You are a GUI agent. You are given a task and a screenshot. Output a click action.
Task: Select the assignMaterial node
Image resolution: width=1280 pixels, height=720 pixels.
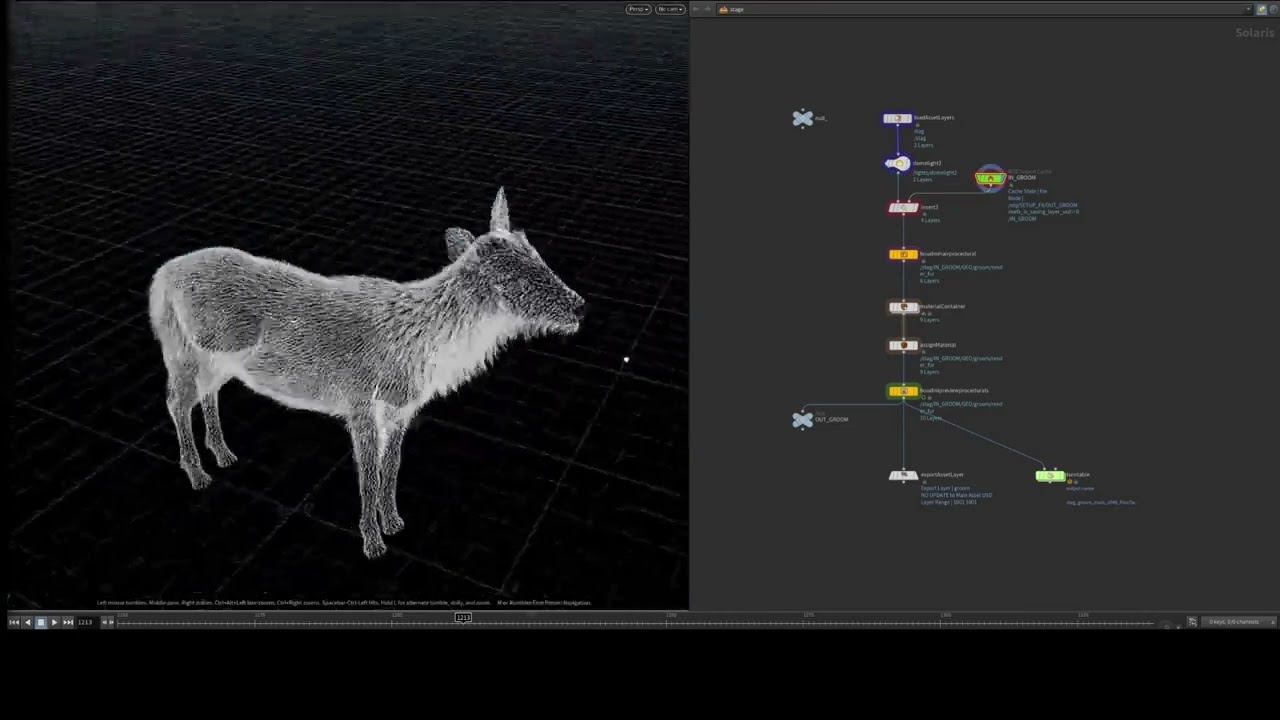tap(903, 346)
